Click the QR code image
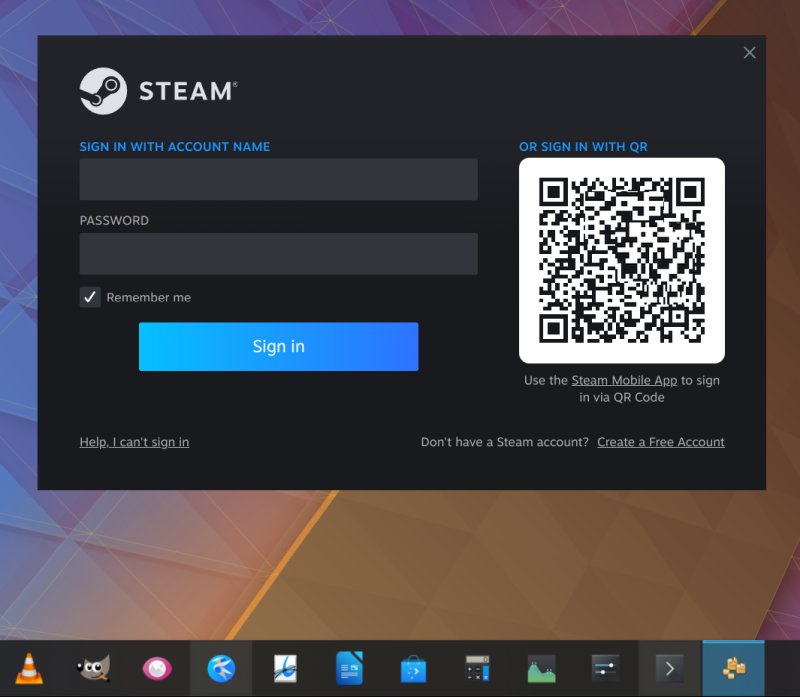Viewport: 800px width, 697px height. tap(622, 261)
